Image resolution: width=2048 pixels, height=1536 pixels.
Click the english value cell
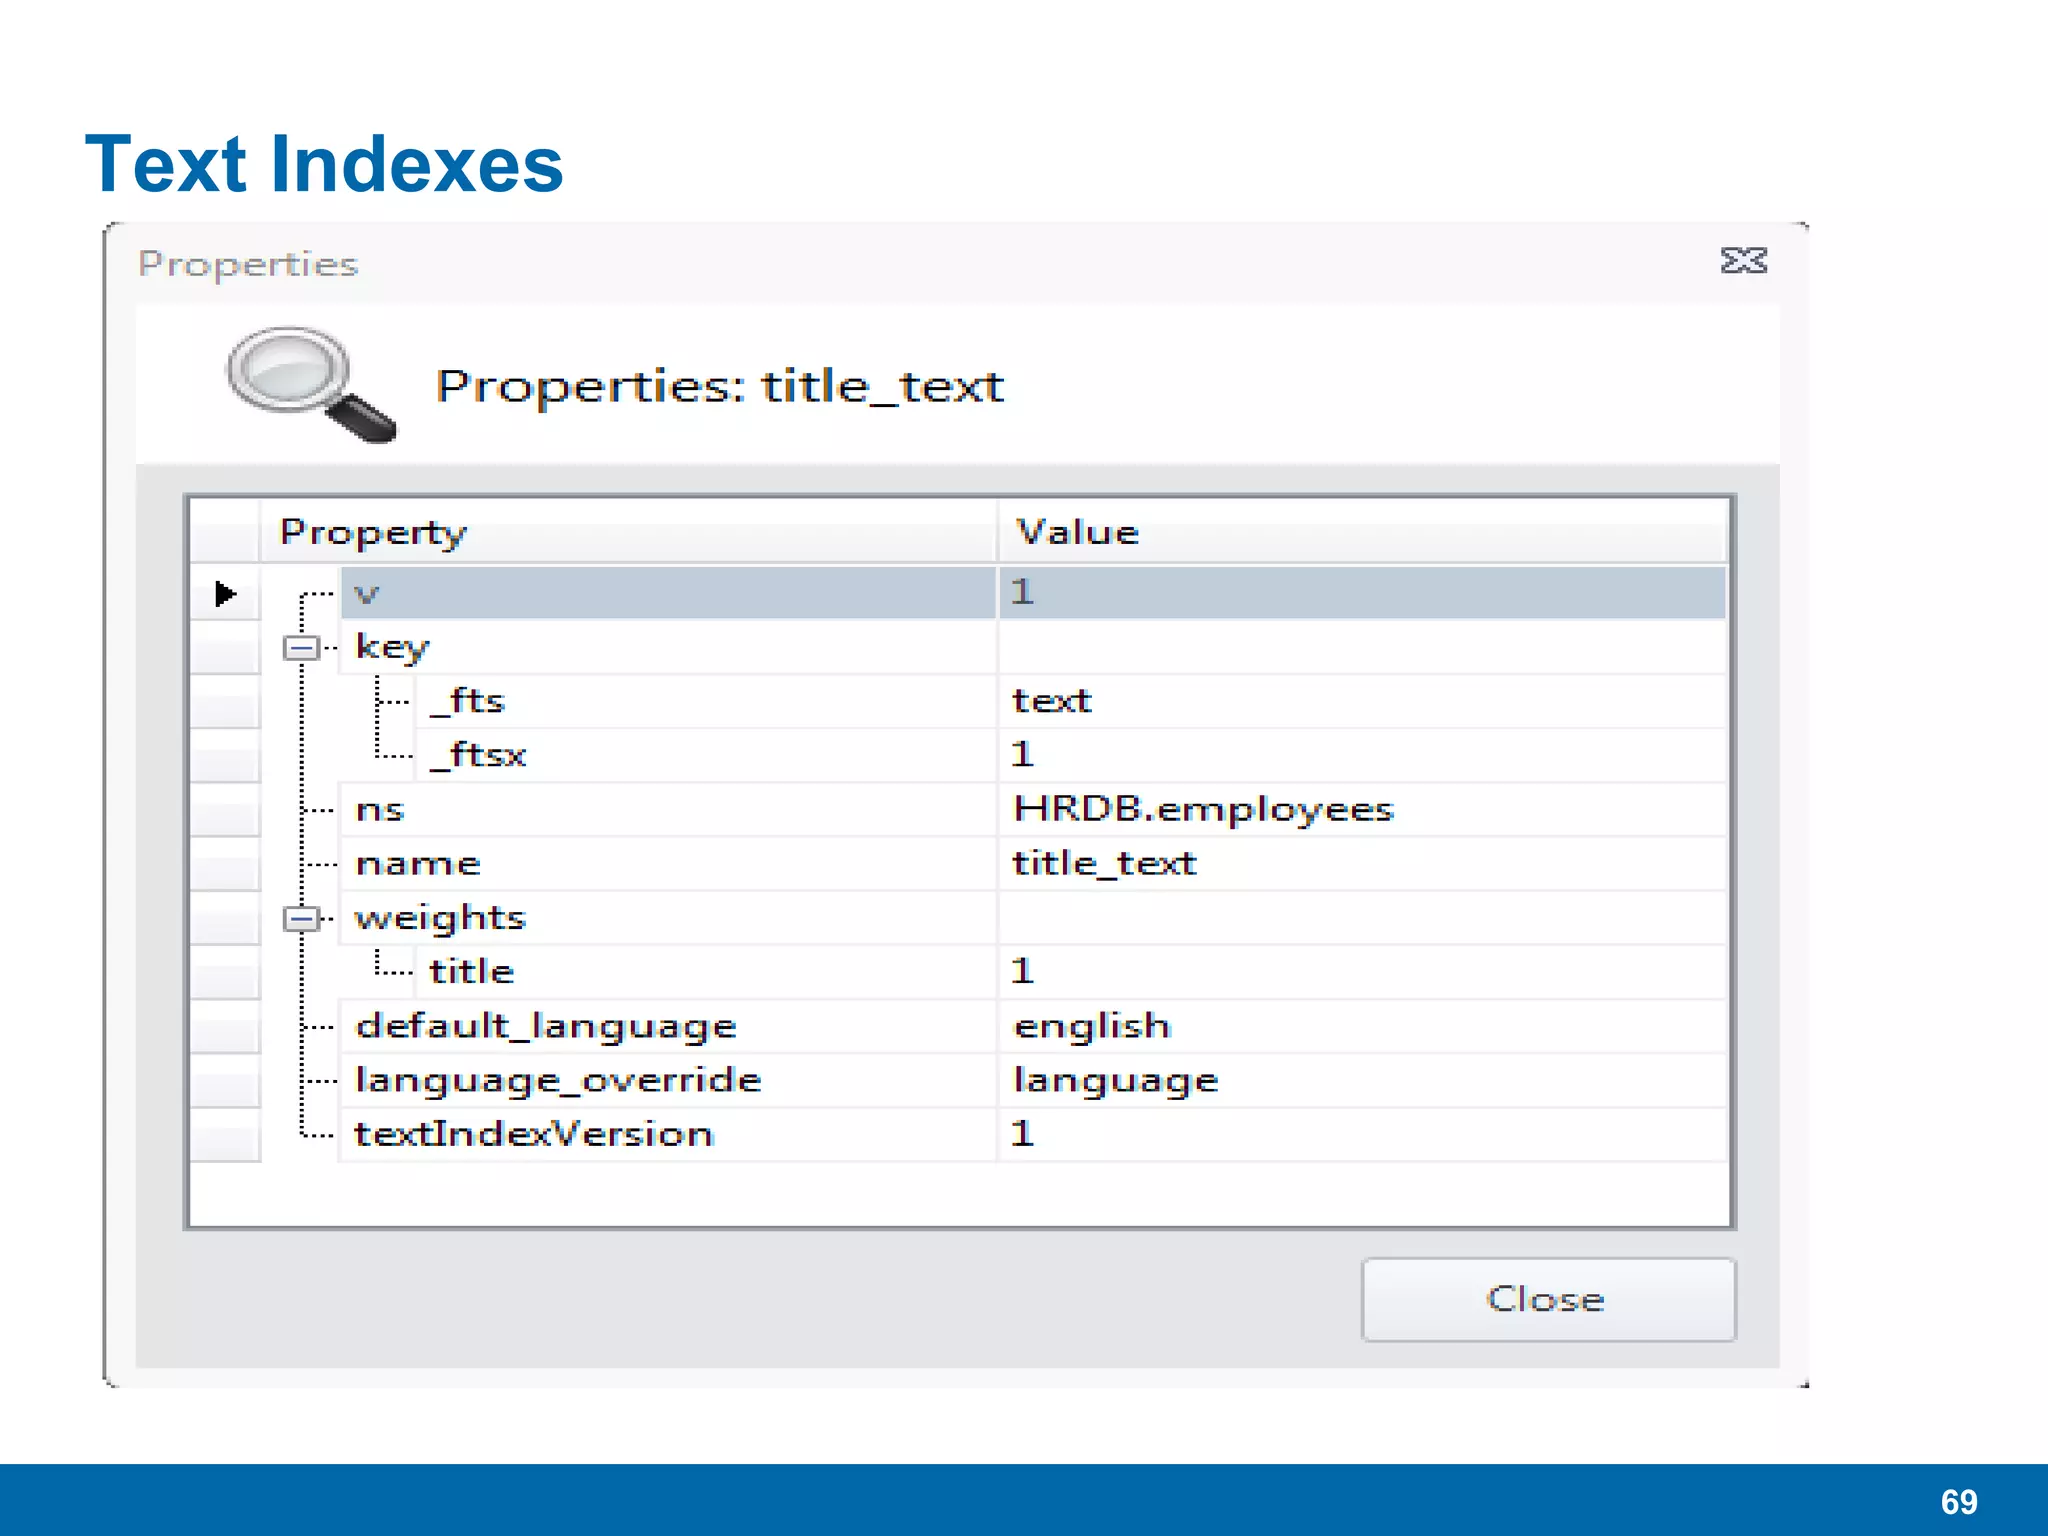(1091, 1026)
